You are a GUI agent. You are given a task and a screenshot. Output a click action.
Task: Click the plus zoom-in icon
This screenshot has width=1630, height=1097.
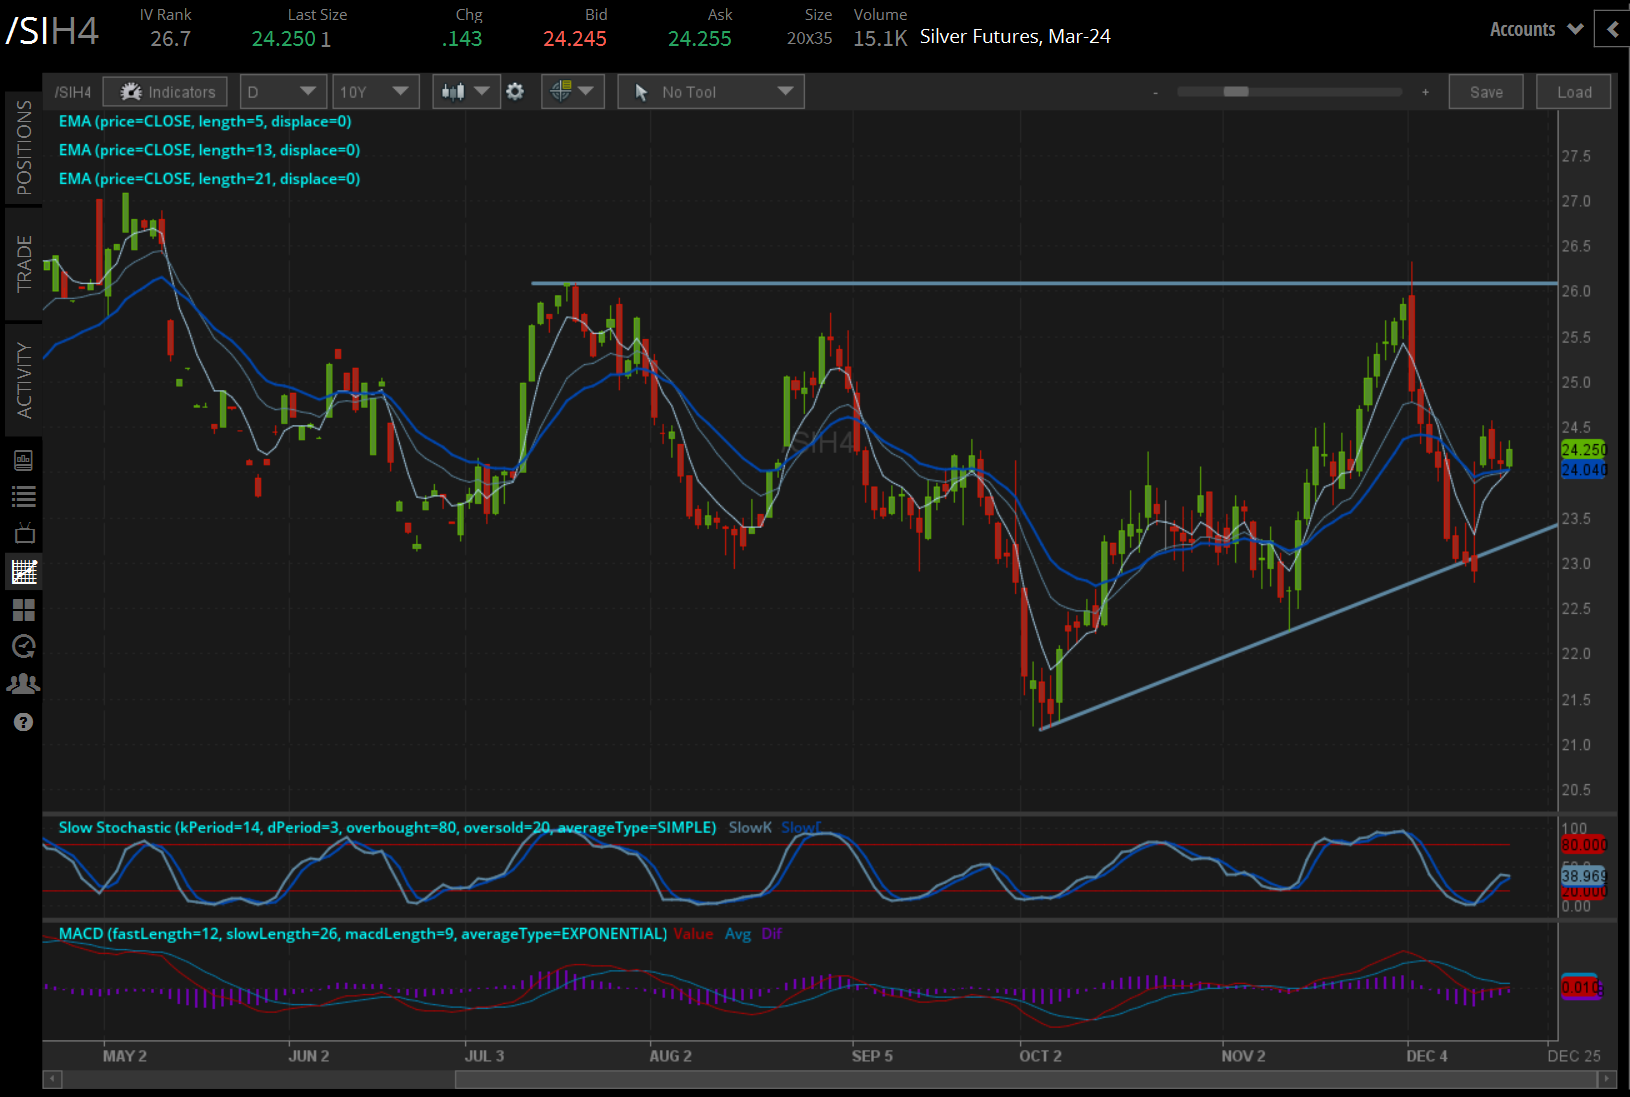[1425, 92]
